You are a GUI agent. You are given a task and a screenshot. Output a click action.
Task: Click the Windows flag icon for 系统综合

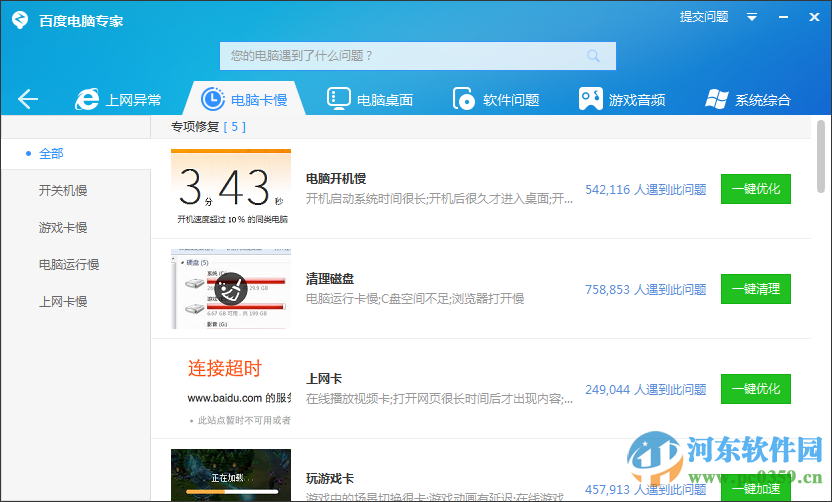[x=717, y=99]
